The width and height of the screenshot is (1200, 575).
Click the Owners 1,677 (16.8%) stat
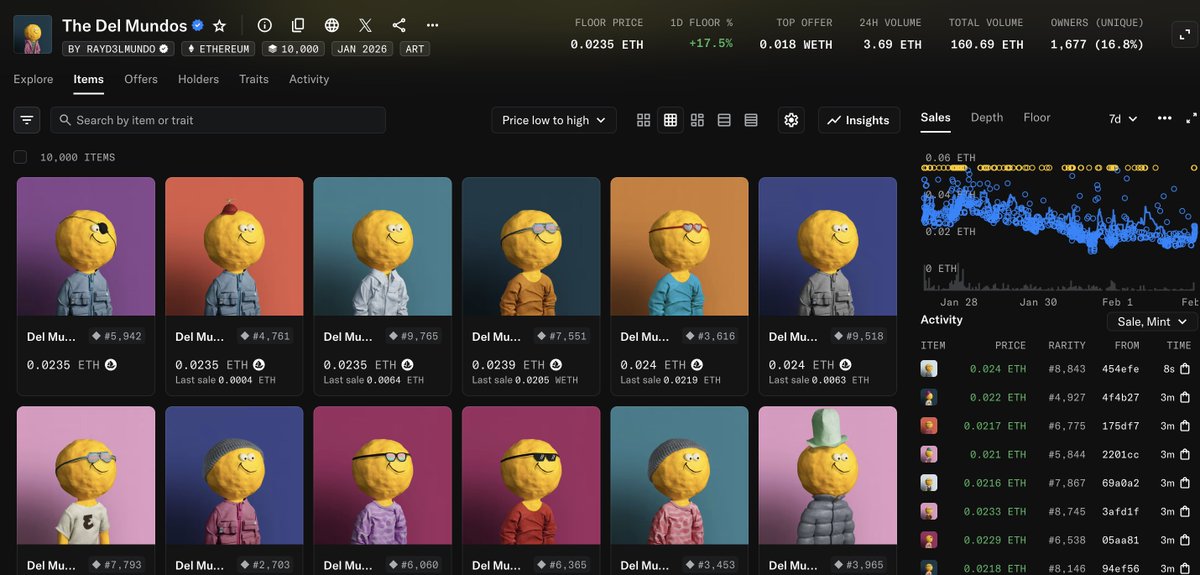pos(1097,34)
